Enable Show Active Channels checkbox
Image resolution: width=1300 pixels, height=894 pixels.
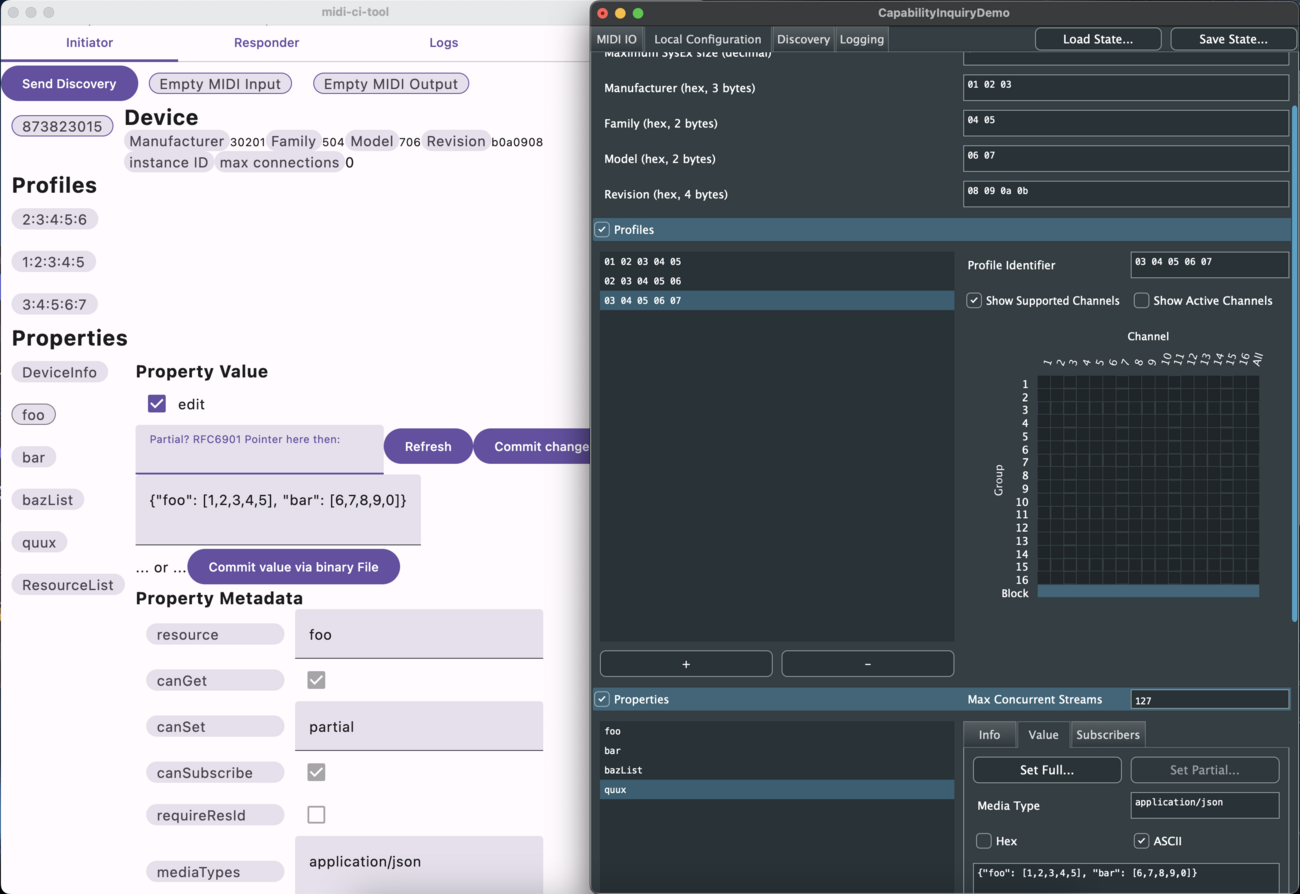click(x=1141, y=301)
